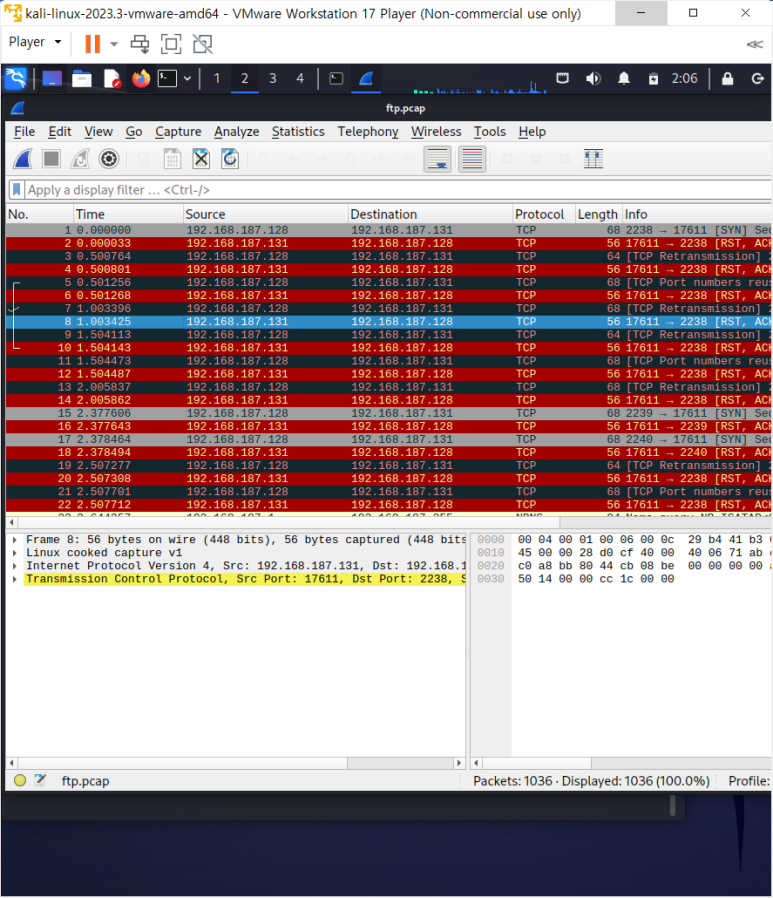This screenshot has width=773, height=898.
Task: Click the clock showing 2:06
Action: 684,78
